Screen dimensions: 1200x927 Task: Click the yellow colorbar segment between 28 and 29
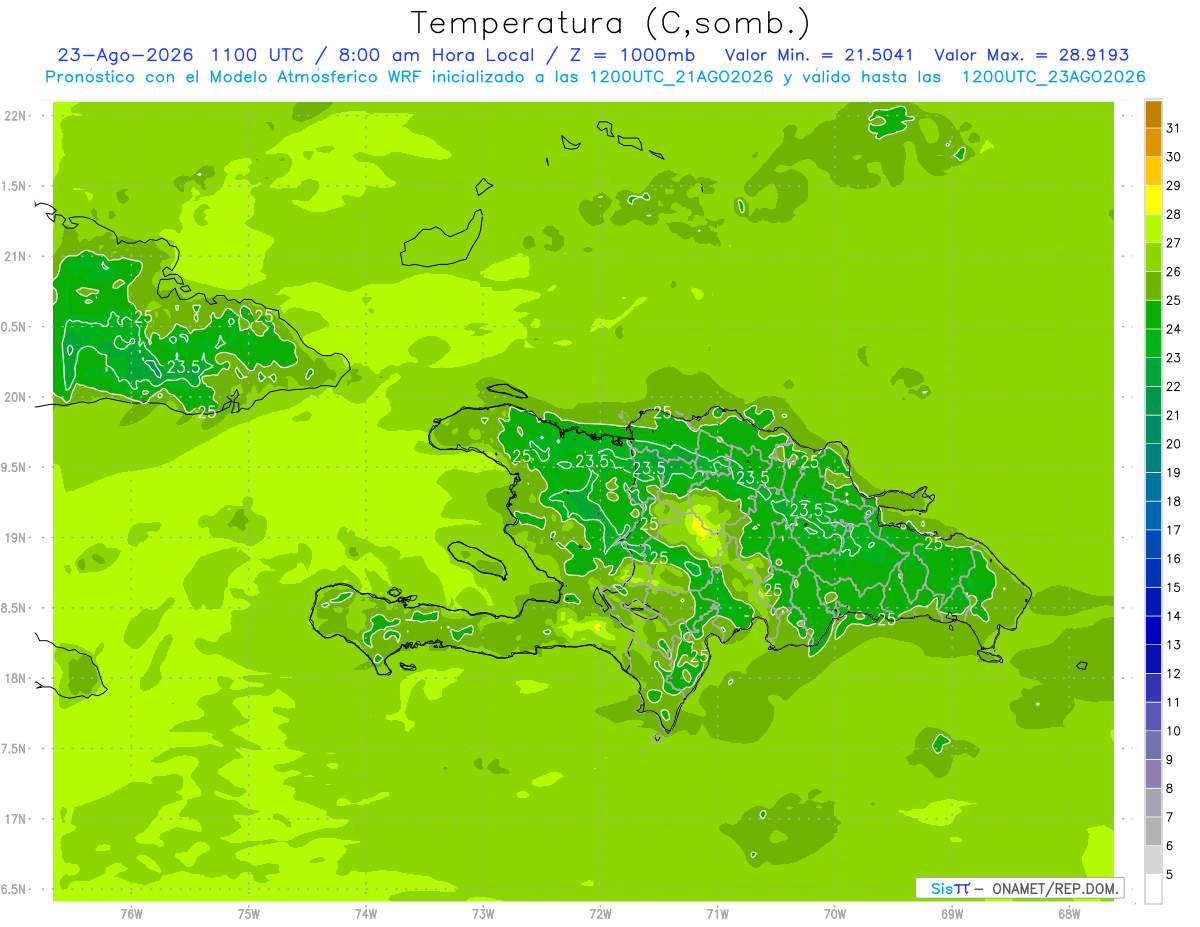click(x=1153, y=200)
